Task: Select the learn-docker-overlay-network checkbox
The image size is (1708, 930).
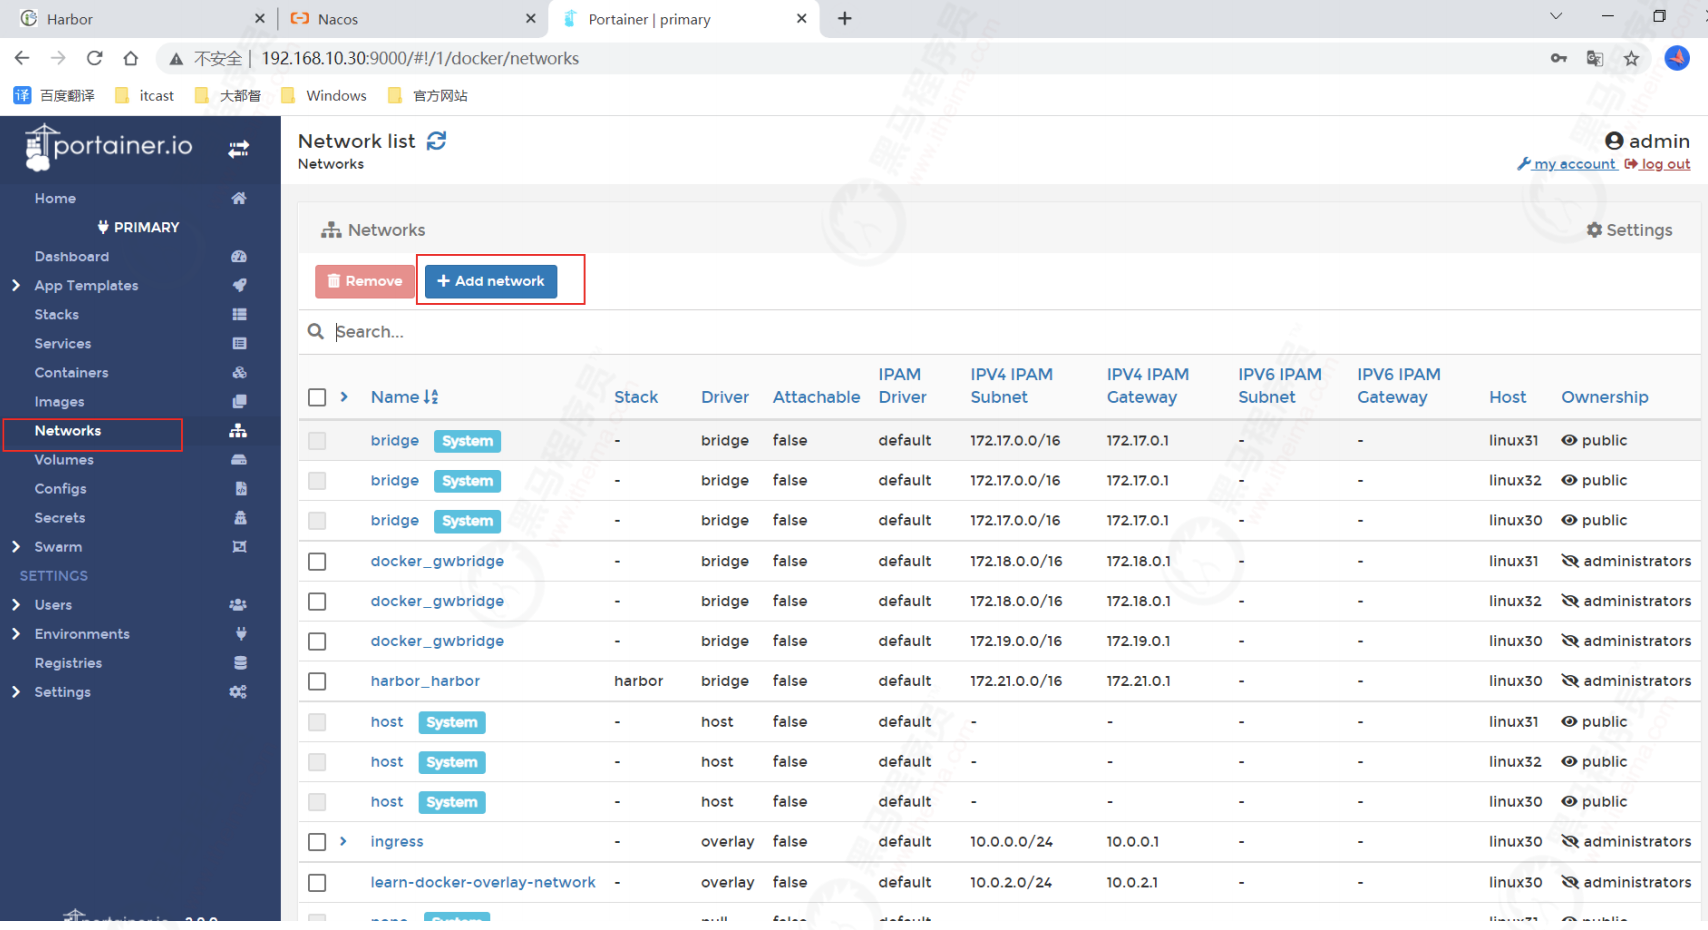Action: (317, 883)
